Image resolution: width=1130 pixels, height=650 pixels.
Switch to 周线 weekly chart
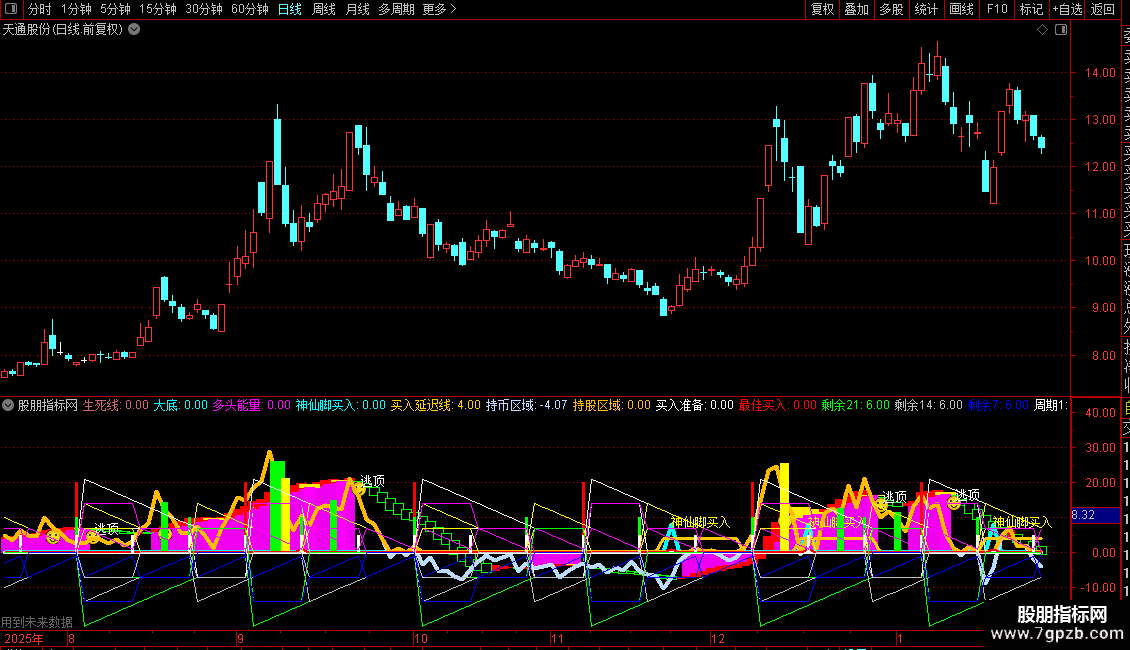pyautogui.click(x=324, y=9)
